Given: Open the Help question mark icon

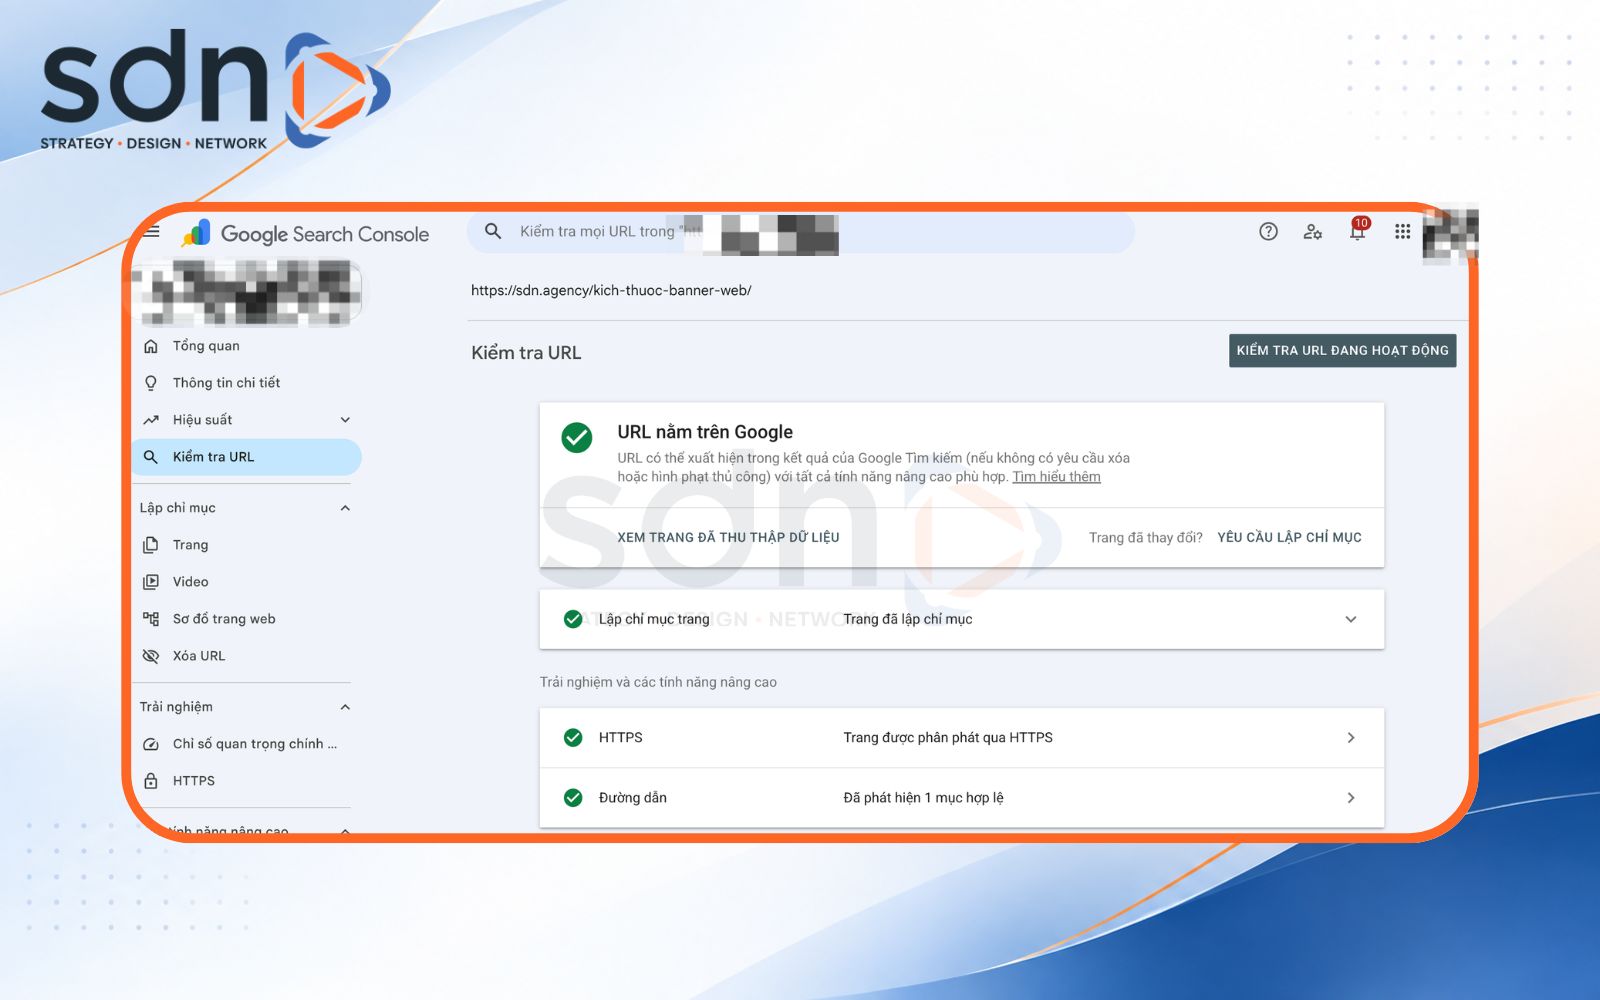Looking at the screenshot, I should click(1268, 232).
